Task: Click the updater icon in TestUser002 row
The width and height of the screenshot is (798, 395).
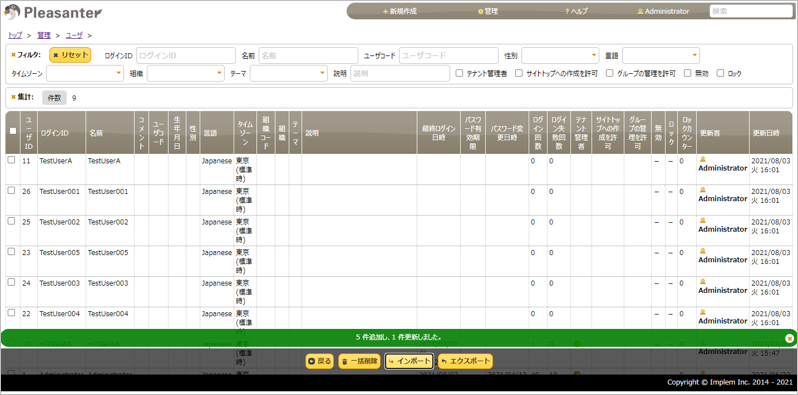Action: pyautogui.click(x=703, y=220)
